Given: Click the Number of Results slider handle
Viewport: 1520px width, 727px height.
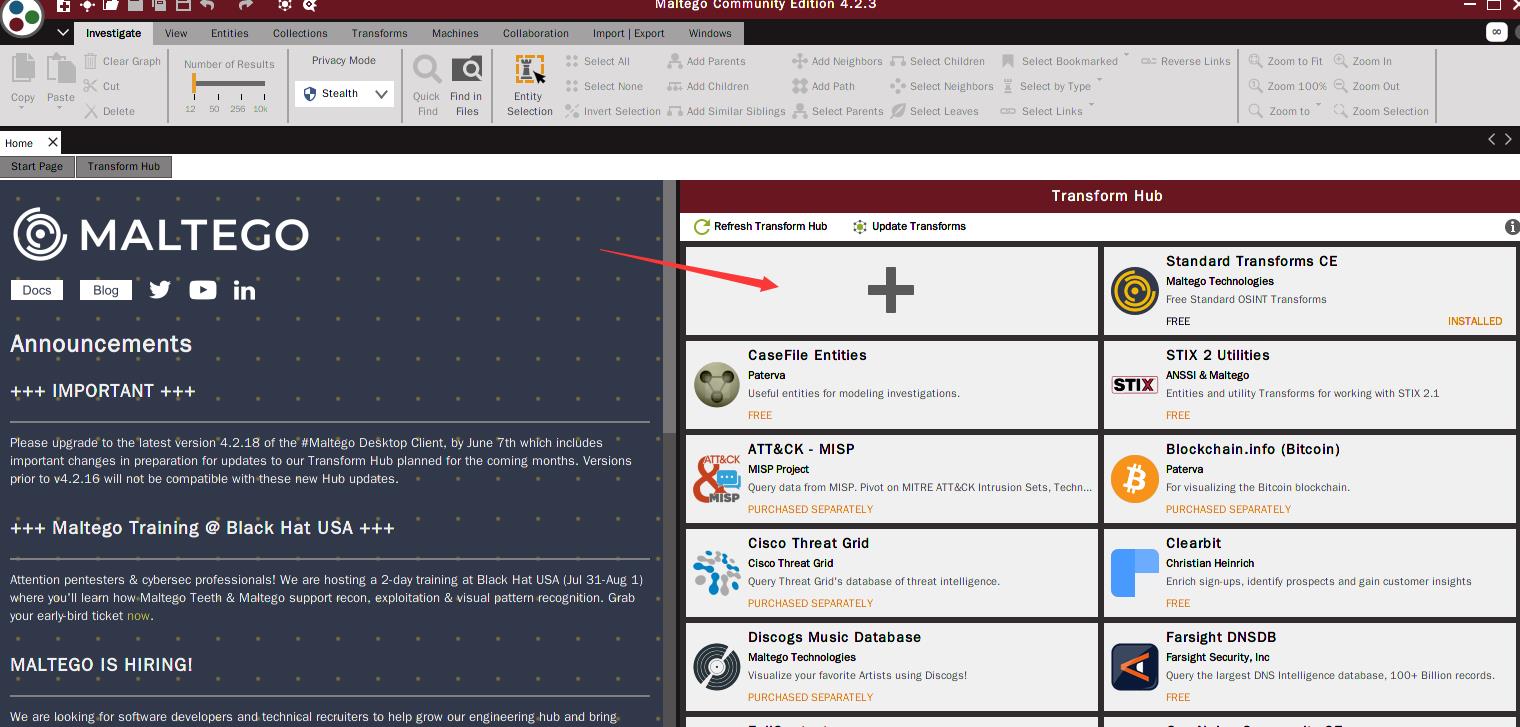Looking at the screenshot, I should point(193,84).
